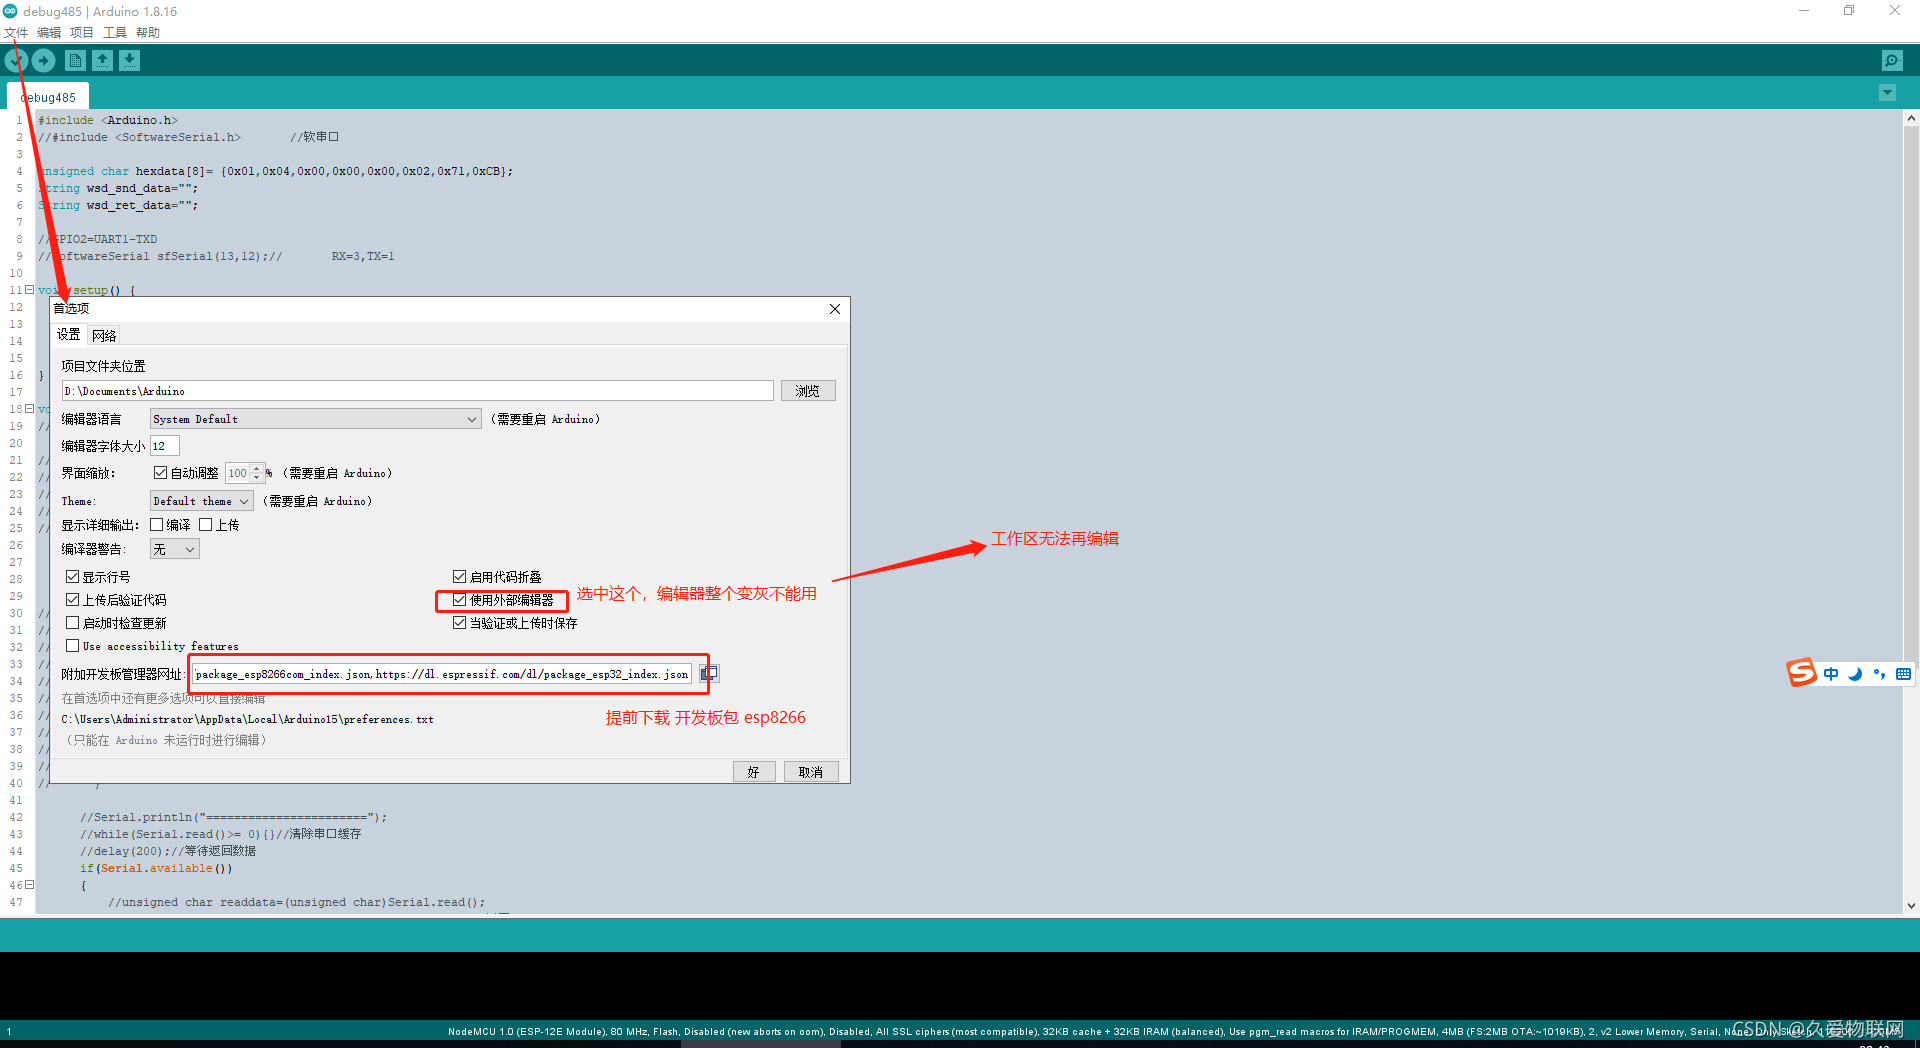The height and width of the screenshot is (1048, 1920).
Task: Click the editor scrollbar down arrow
Action: click(x=1911, y=906)
